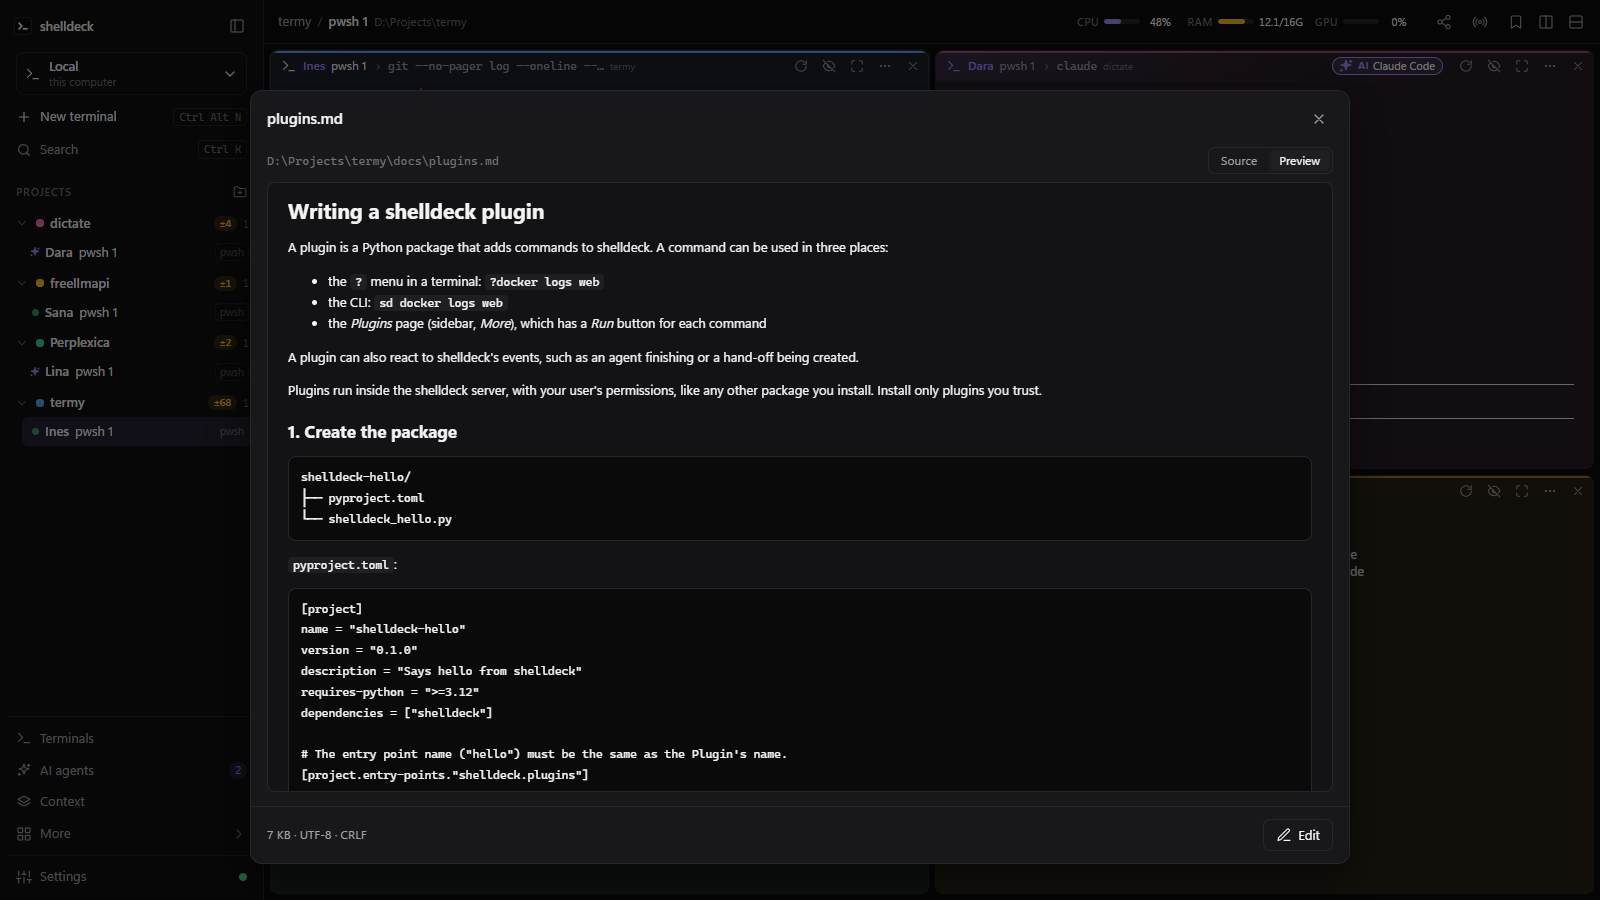This screenshot has height=900, width=1600.
Task: Click the ±1 changes badge on freellmapi
Action: tap(225, 284)
